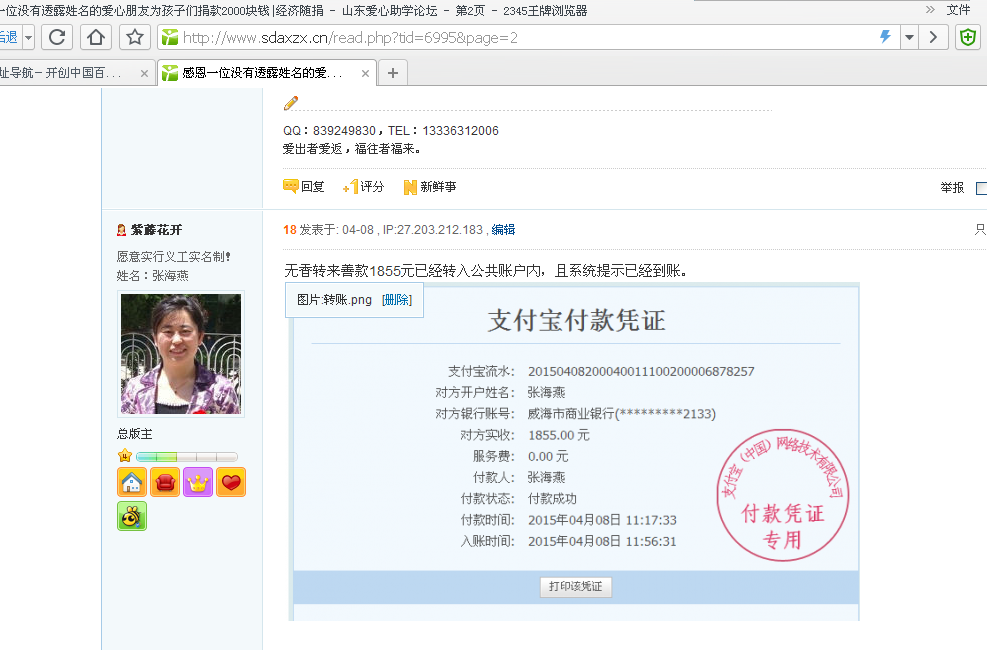987x650 pixels.
Task: Open the 文件 menu
Action: pyautogui.click(x=958, y=10)
